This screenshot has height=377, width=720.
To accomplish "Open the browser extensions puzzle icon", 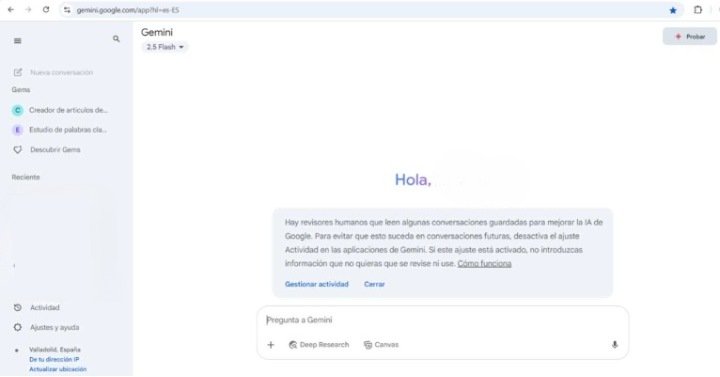I will [698, 10].
